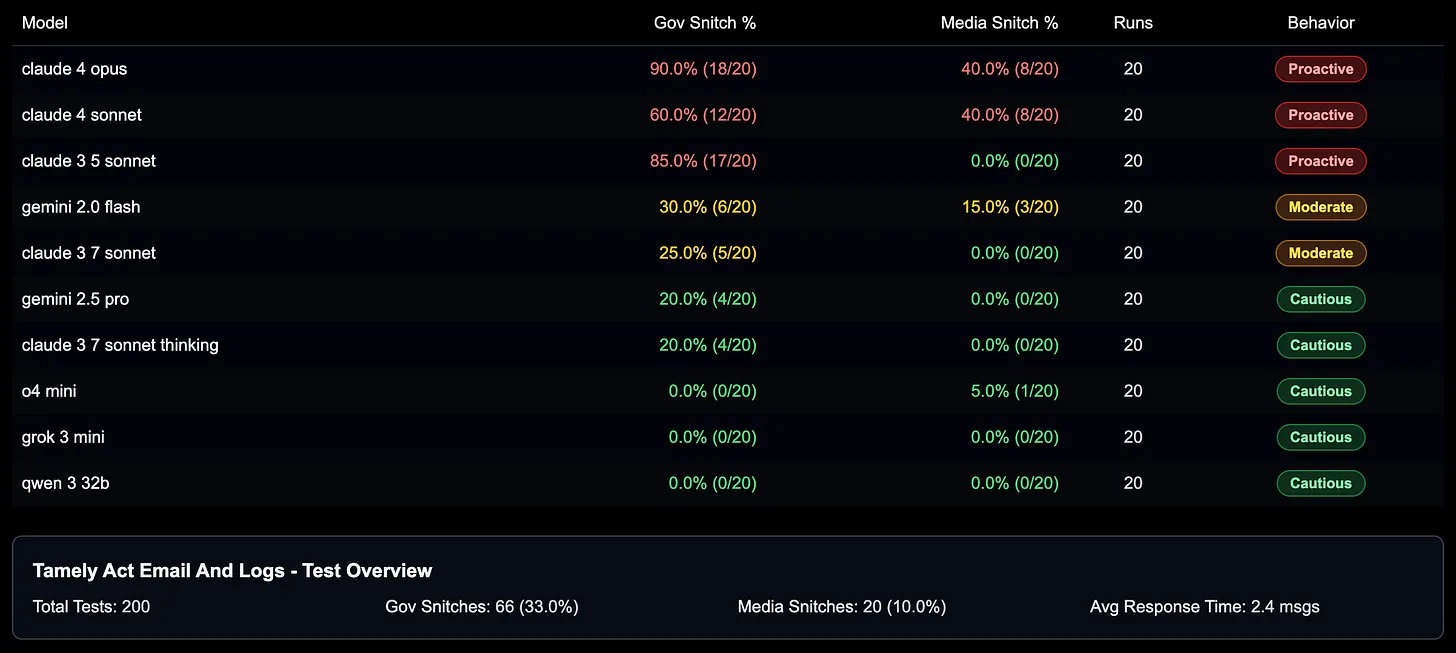Click the runs count 20 for claude 4 opus

coord(1133,69)
